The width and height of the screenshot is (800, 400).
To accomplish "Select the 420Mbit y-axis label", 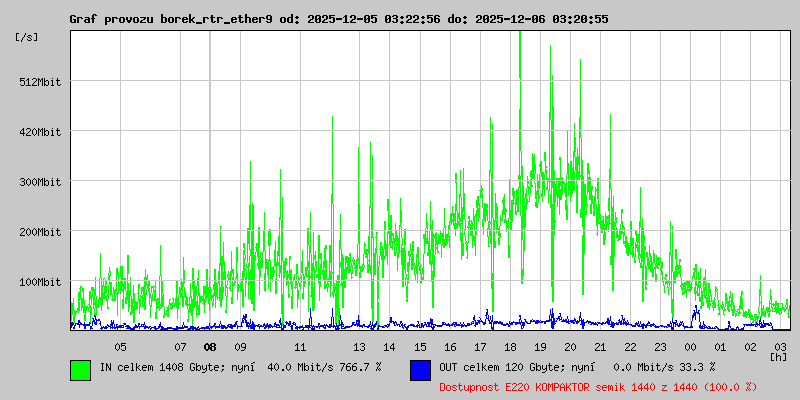I will click(x=40, y=132).
